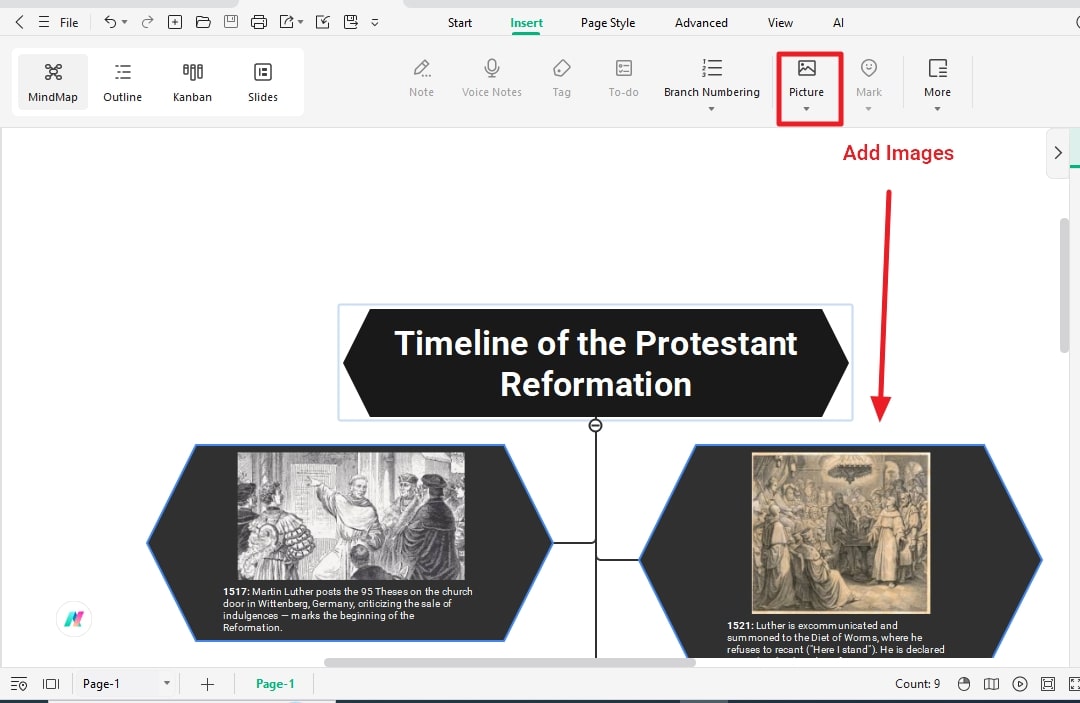Click the fit-to-page icon in status bar
The image size is (1080, 703).
tap(1048, 684)
